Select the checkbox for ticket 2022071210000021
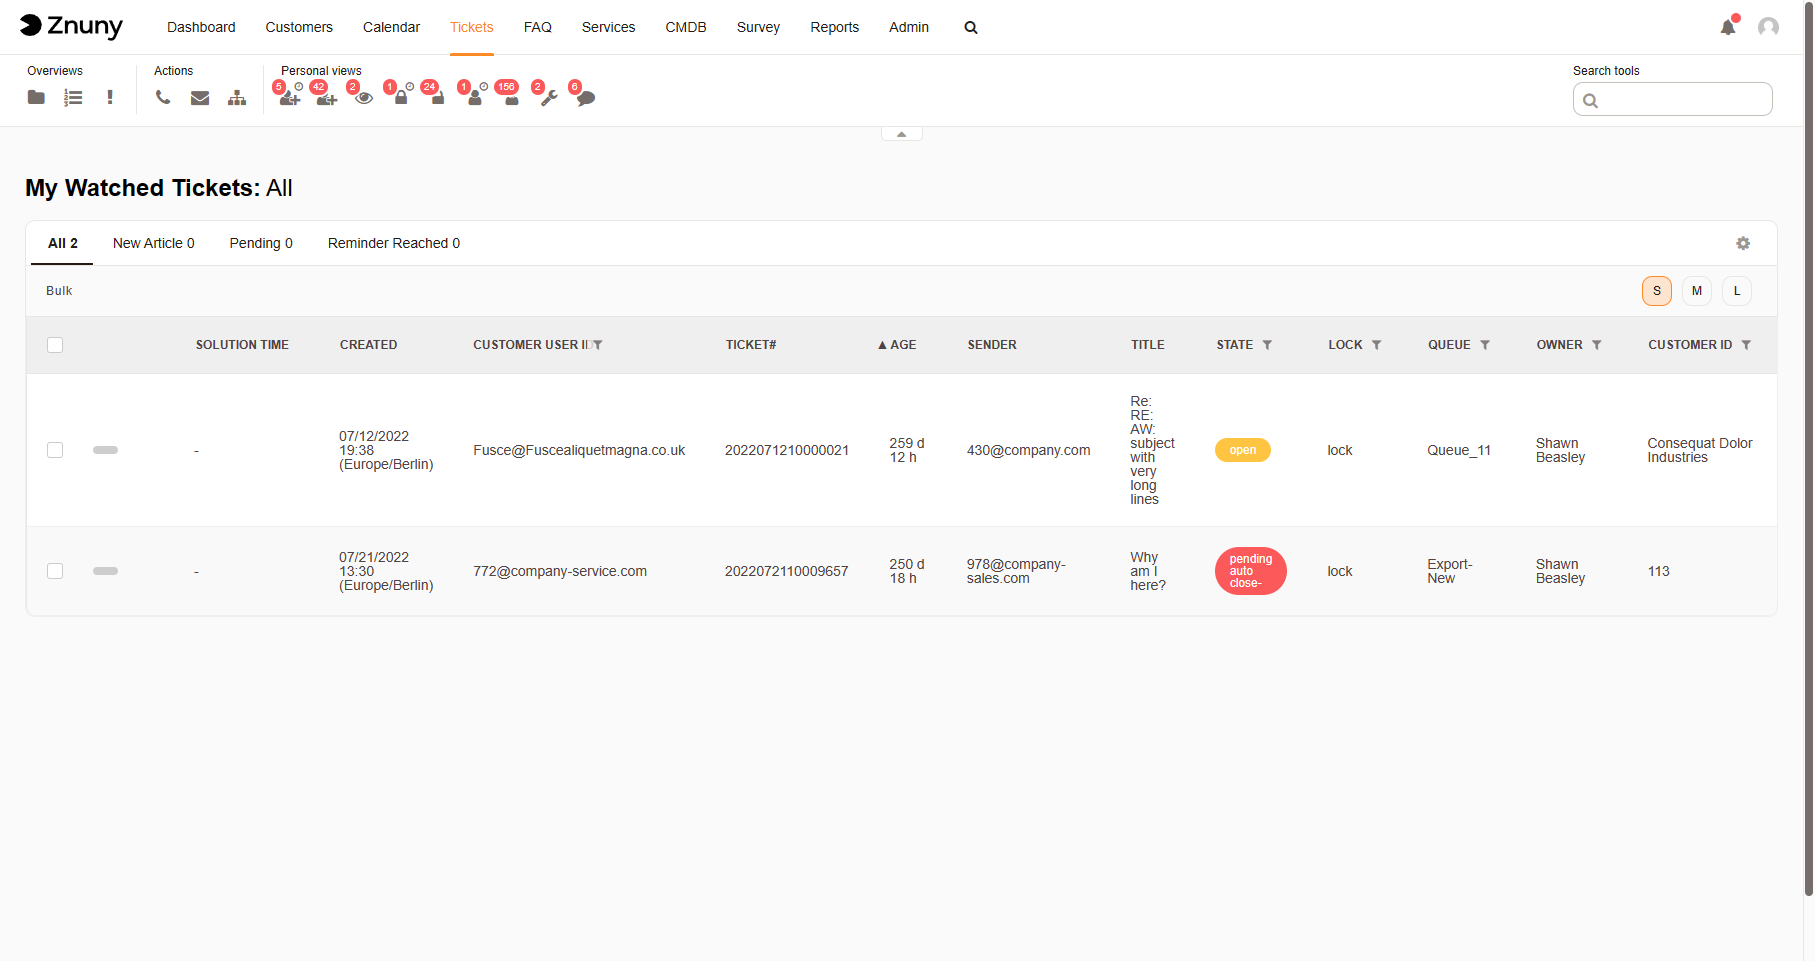Image resolution: width=1815 pixels, height=961 pixels. tap(55, 450)
